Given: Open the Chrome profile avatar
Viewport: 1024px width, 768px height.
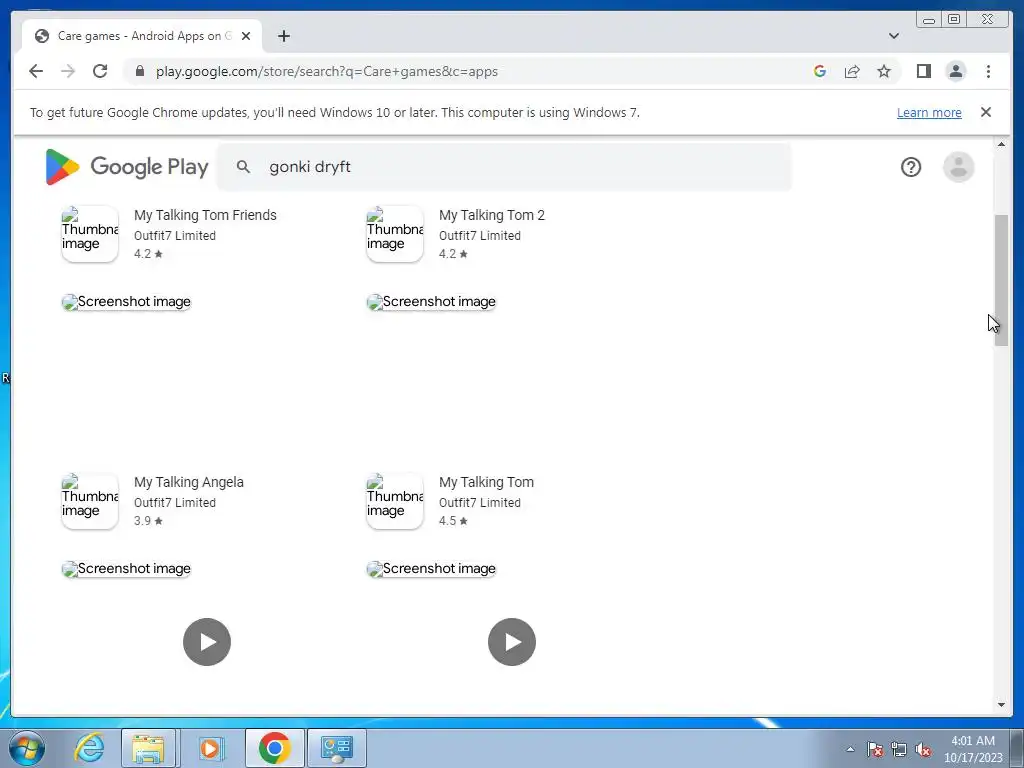Looking at the screenshot, I should pyautogui.click(x=955, y=71).
